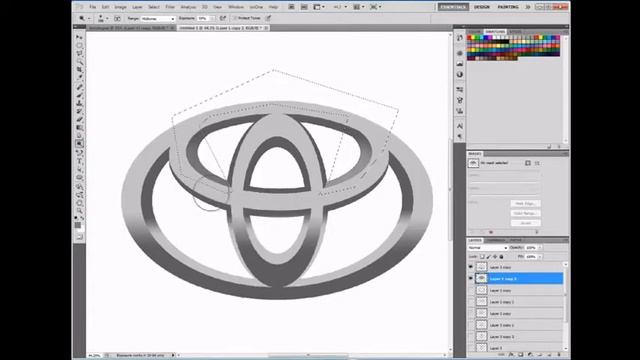
Task: Open the Exposure slider arrow
Action: tap(212, 19)
